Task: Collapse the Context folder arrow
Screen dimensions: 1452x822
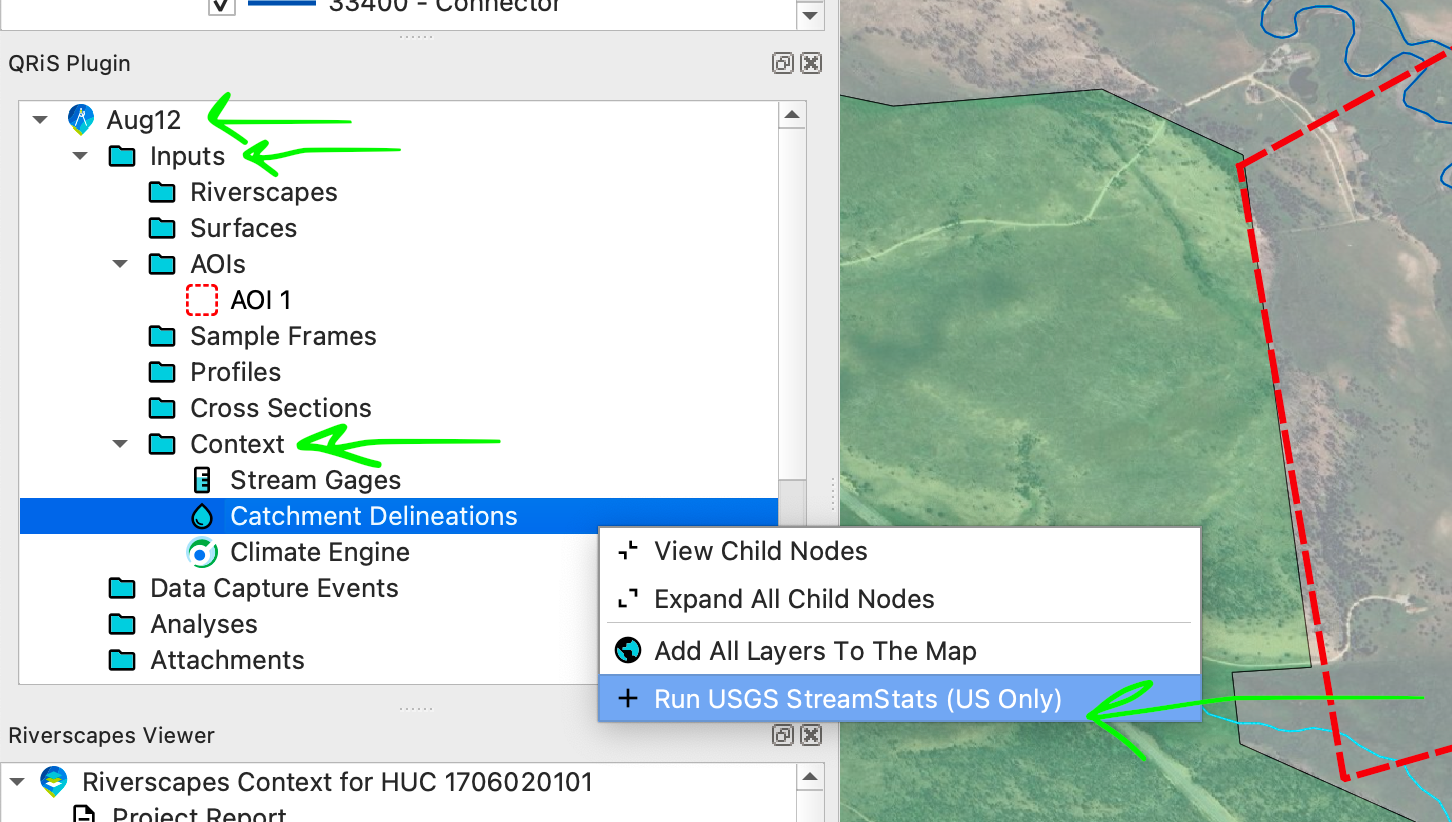Action: (121, 444)
